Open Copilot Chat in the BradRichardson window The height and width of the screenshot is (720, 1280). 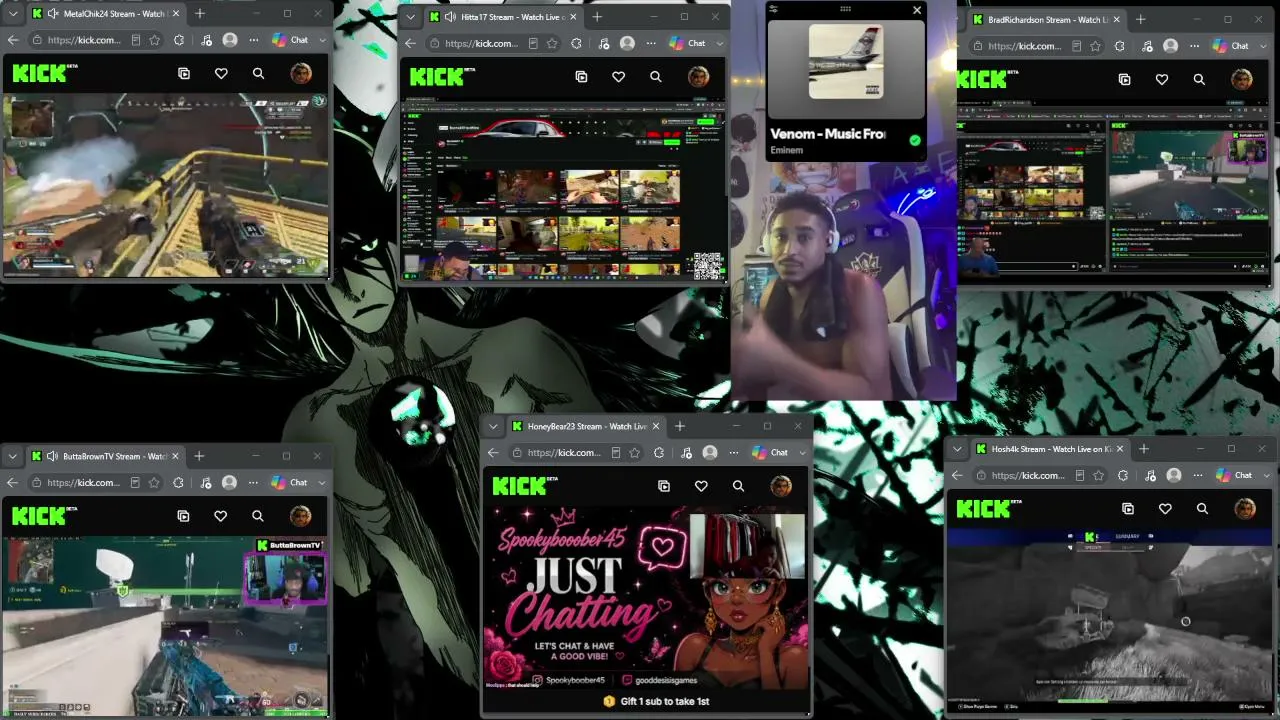tap(1231, 46)
